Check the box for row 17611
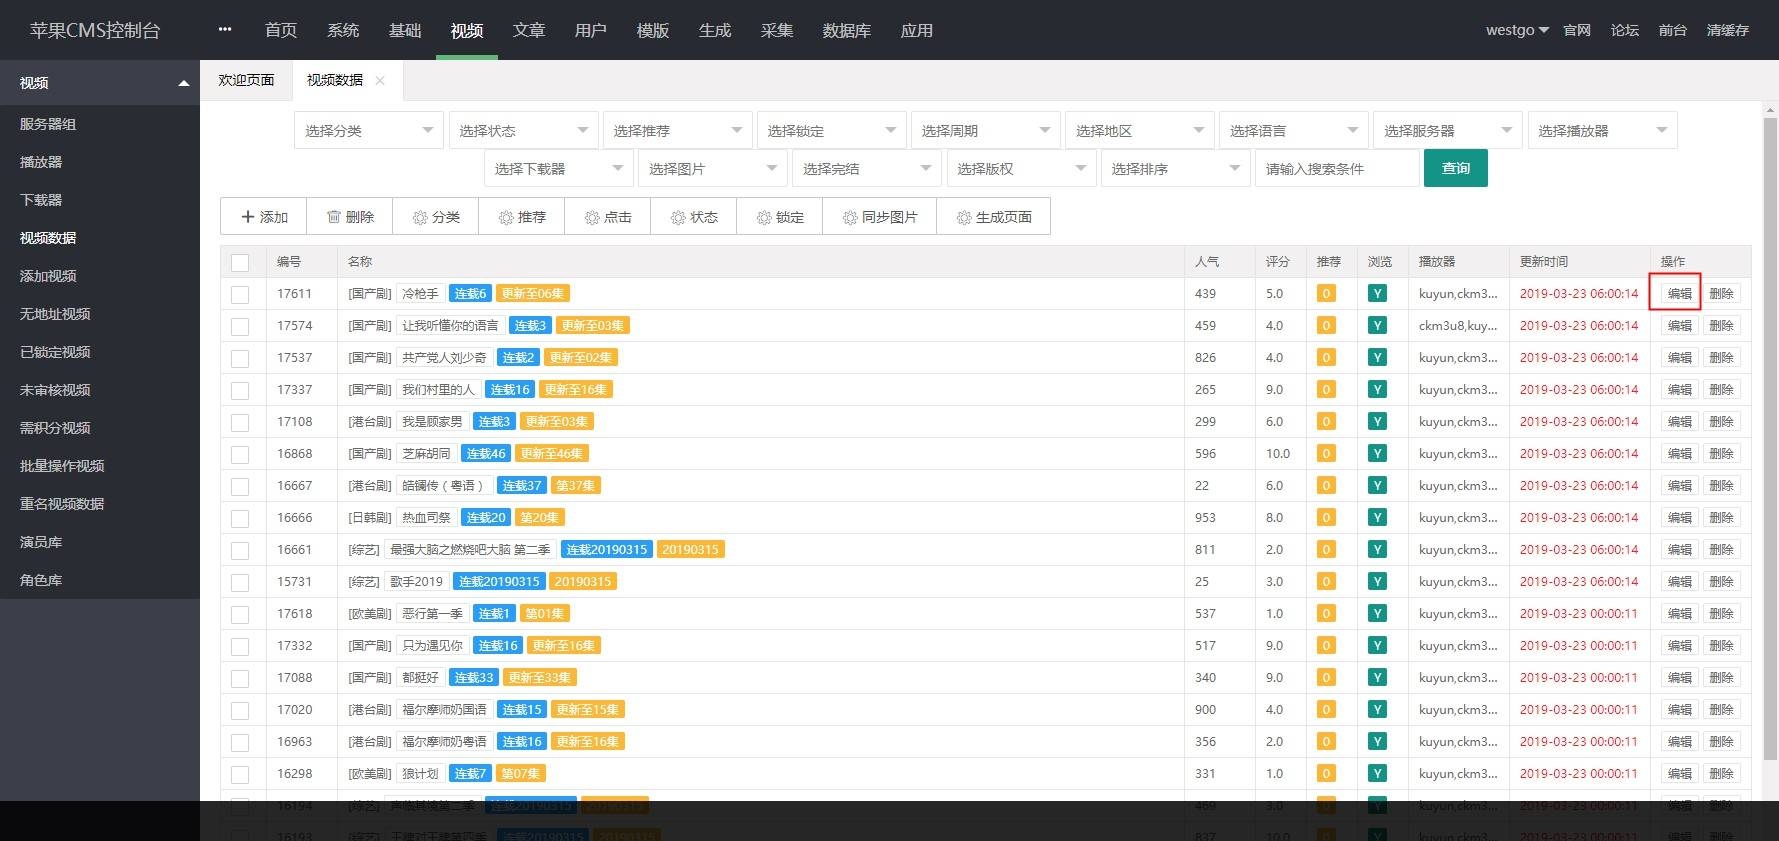 [240, 294]
